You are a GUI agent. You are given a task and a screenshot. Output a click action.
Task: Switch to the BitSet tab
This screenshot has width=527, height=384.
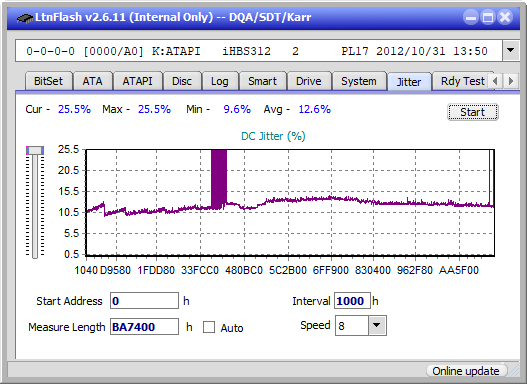(x=48, y=81)
